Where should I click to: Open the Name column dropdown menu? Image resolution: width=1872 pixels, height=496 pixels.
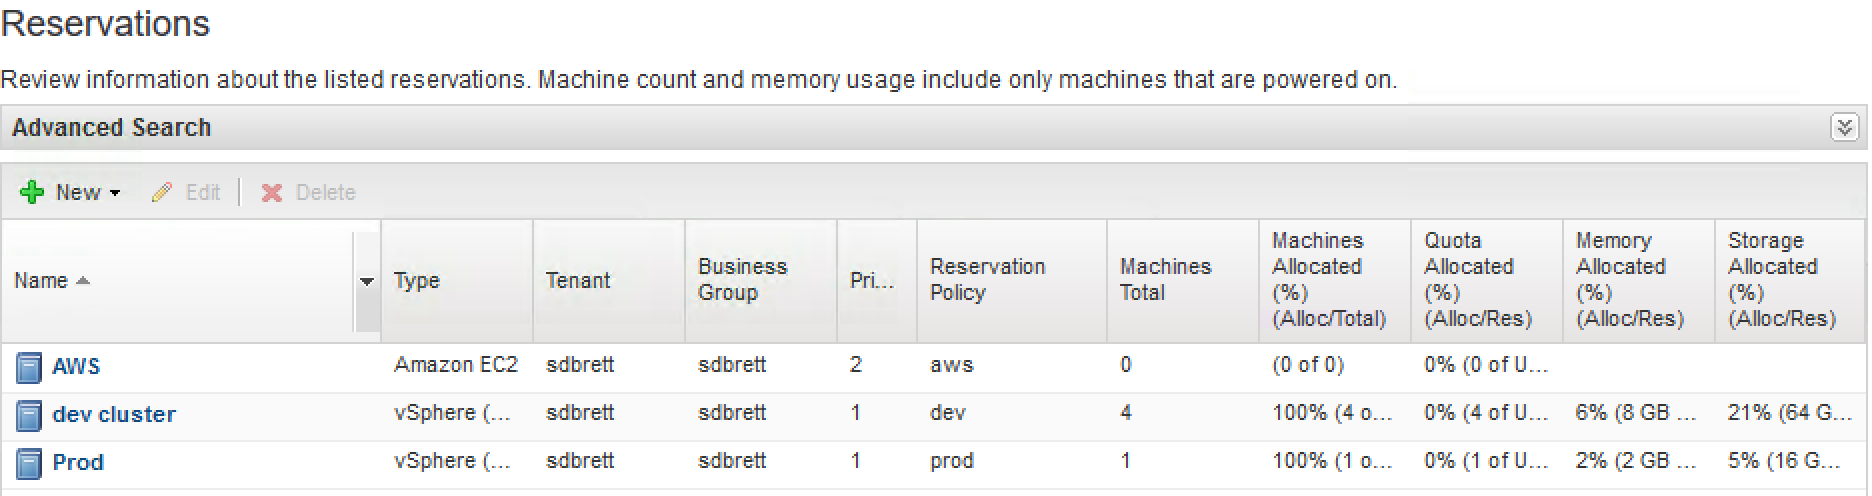point(367,281)
